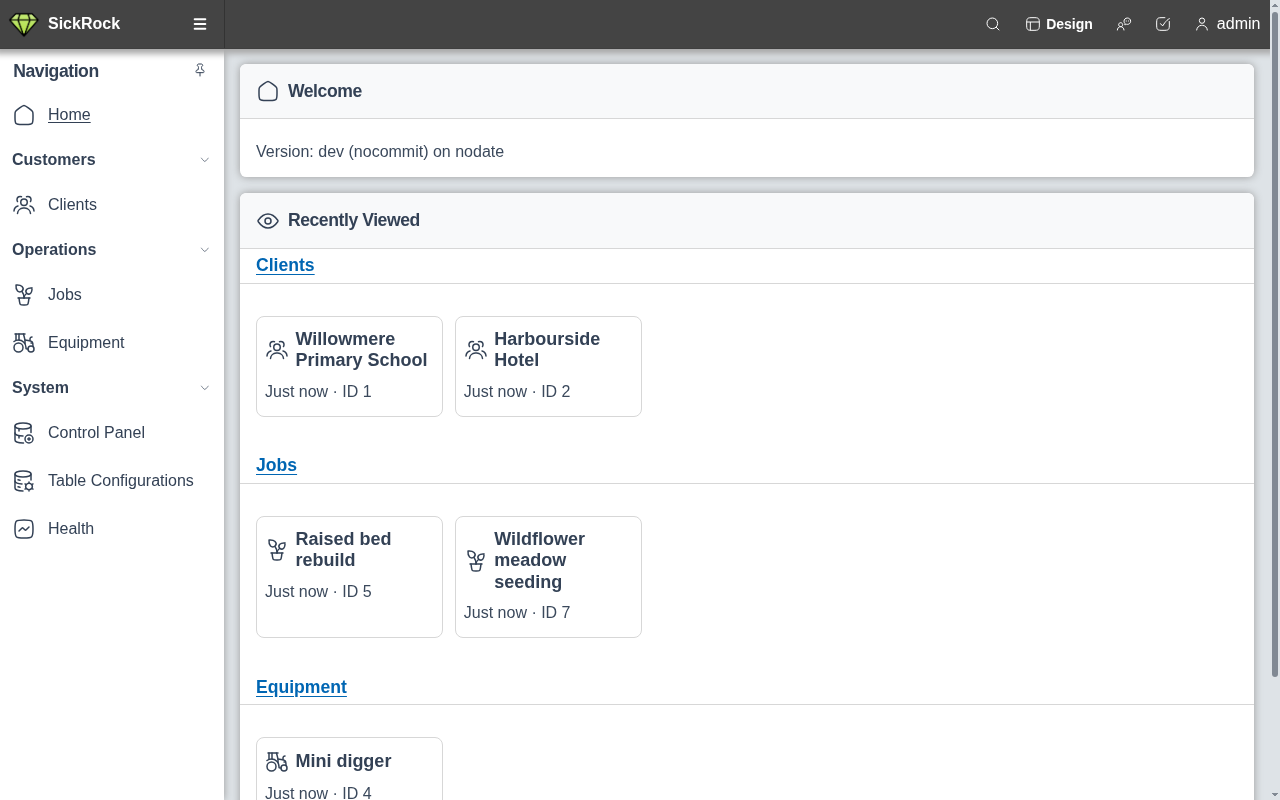Open the Wildflower meadow seeding card
The height and width of the screenshot is (800, 1280).
pos(548,577)
